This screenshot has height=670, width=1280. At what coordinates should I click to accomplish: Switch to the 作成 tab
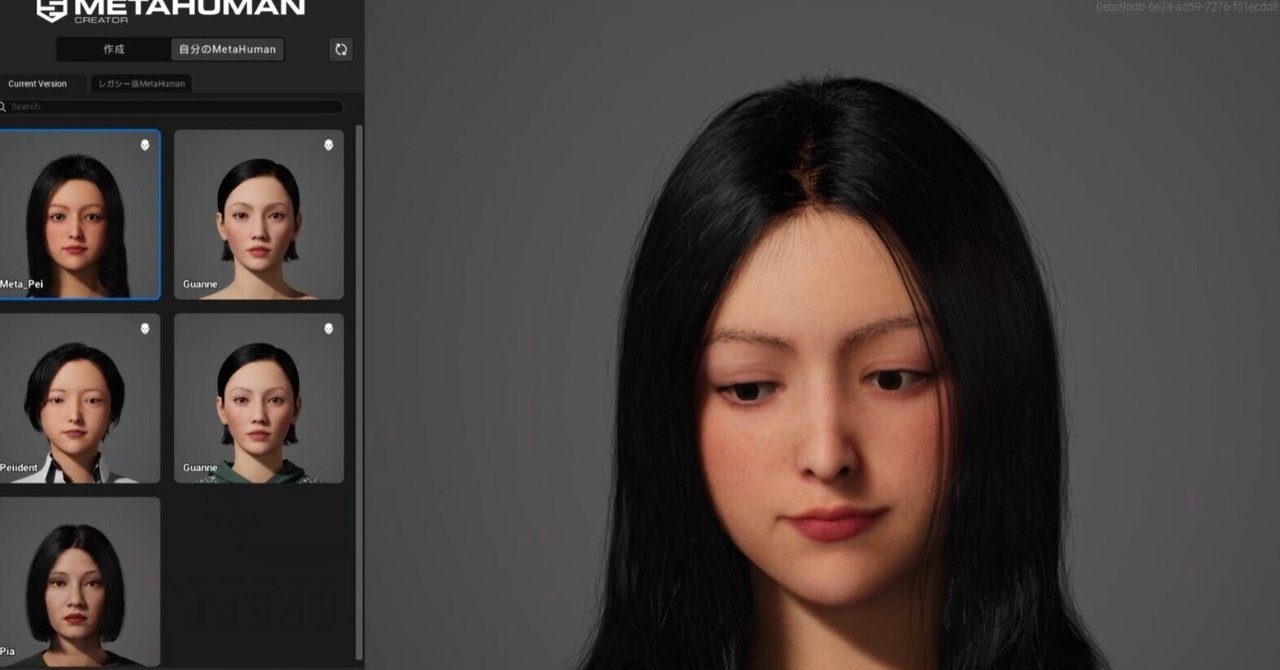113,49
